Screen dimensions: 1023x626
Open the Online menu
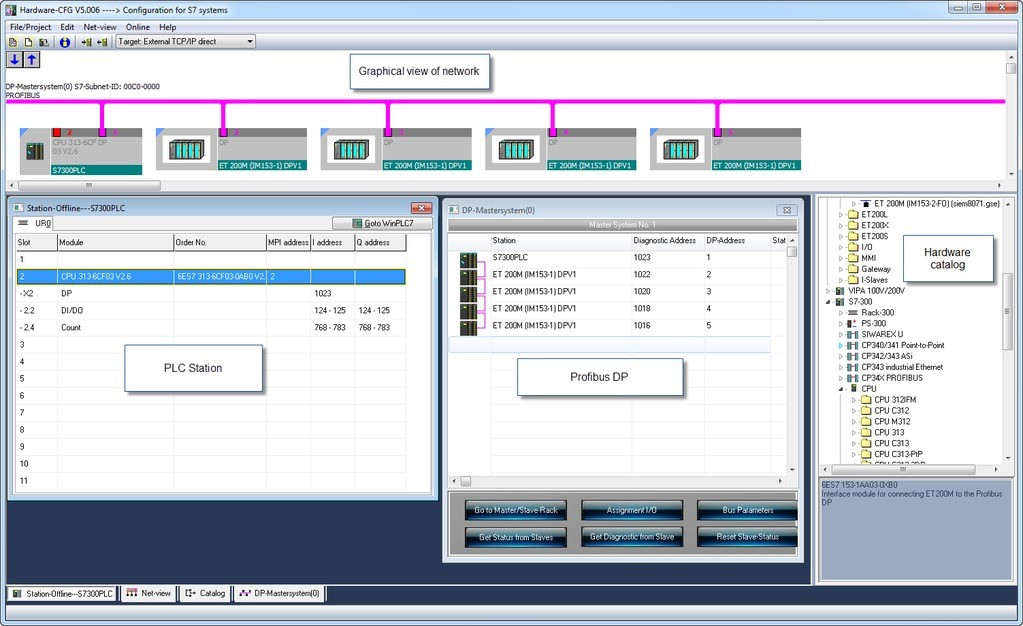point(138,27)
